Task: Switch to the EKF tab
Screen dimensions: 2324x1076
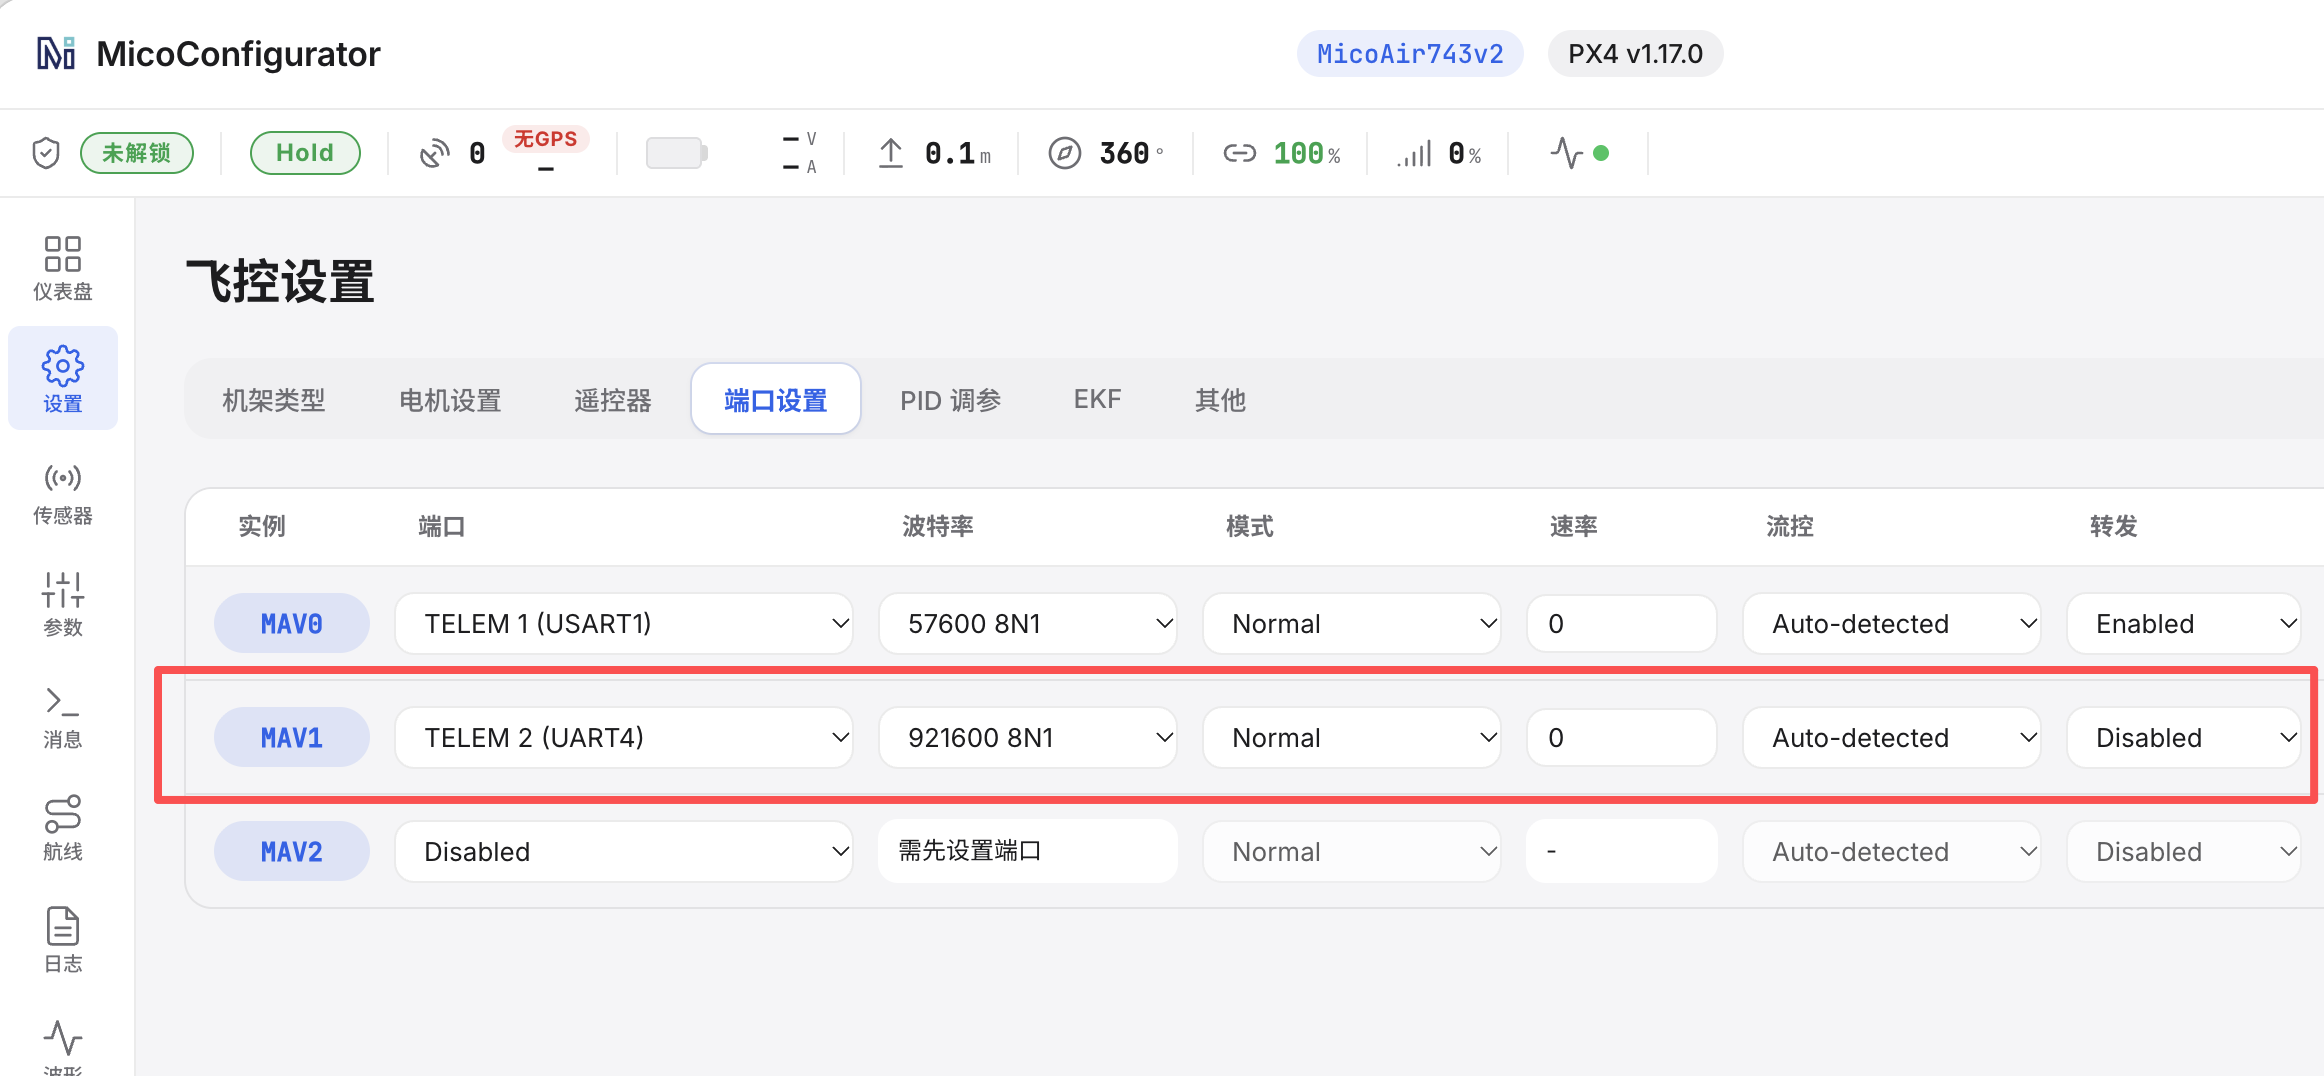Action: click(x=1097, y=400)
